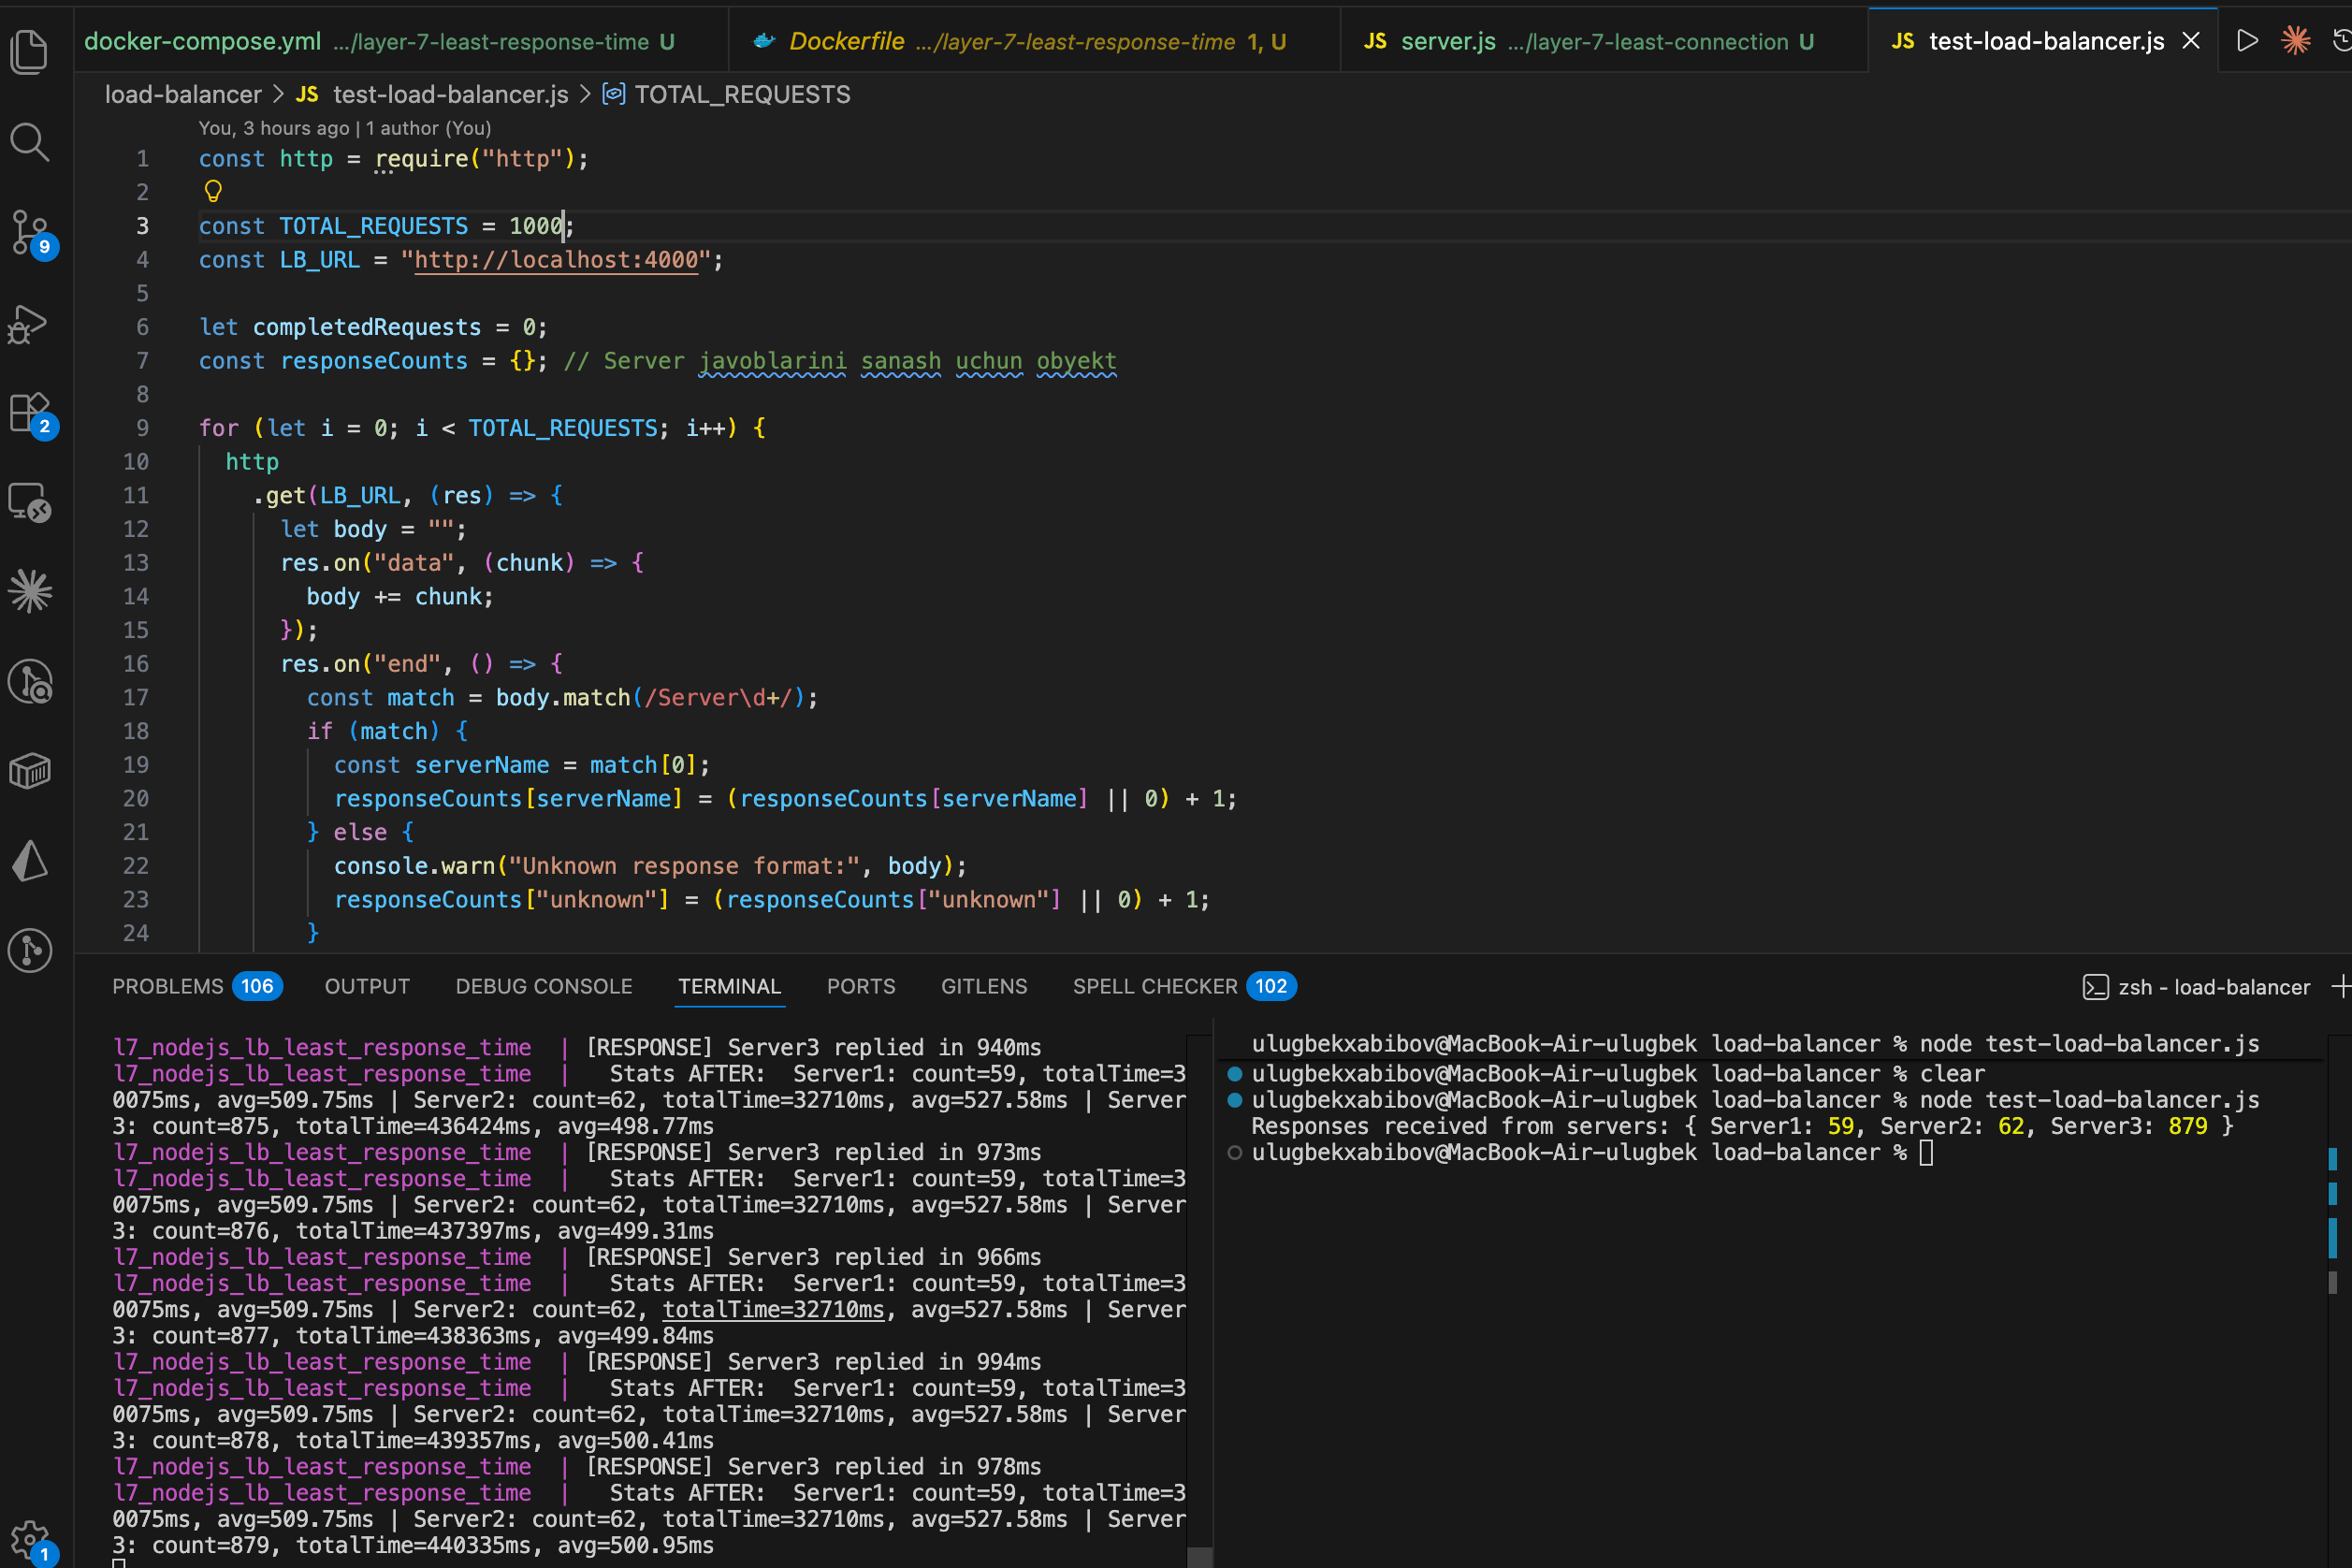The width and height of the screenshot is (2352, 1568).
Task: Open the http://localhost:4000 link
Action: pyautogui.click(x=556, y=260)
